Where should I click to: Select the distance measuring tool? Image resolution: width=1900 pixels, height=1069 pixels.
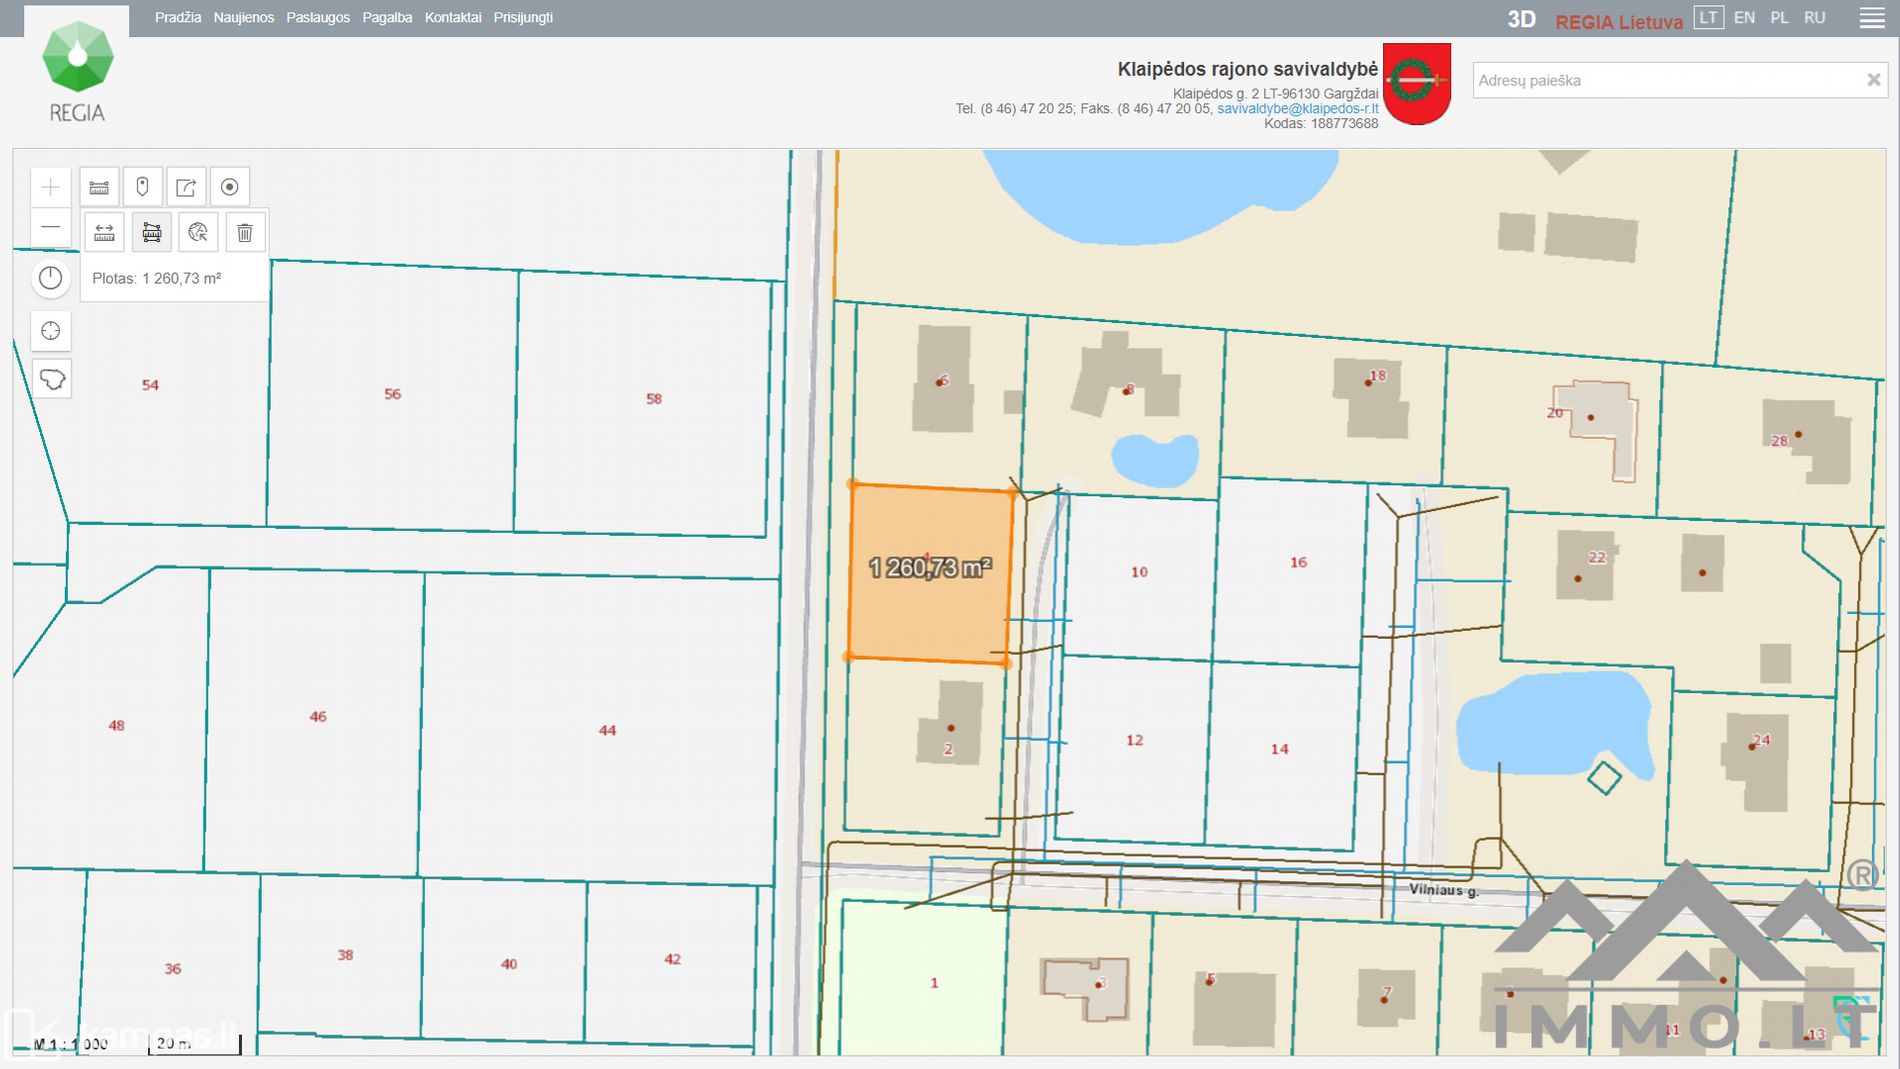[x=104, y=233]
